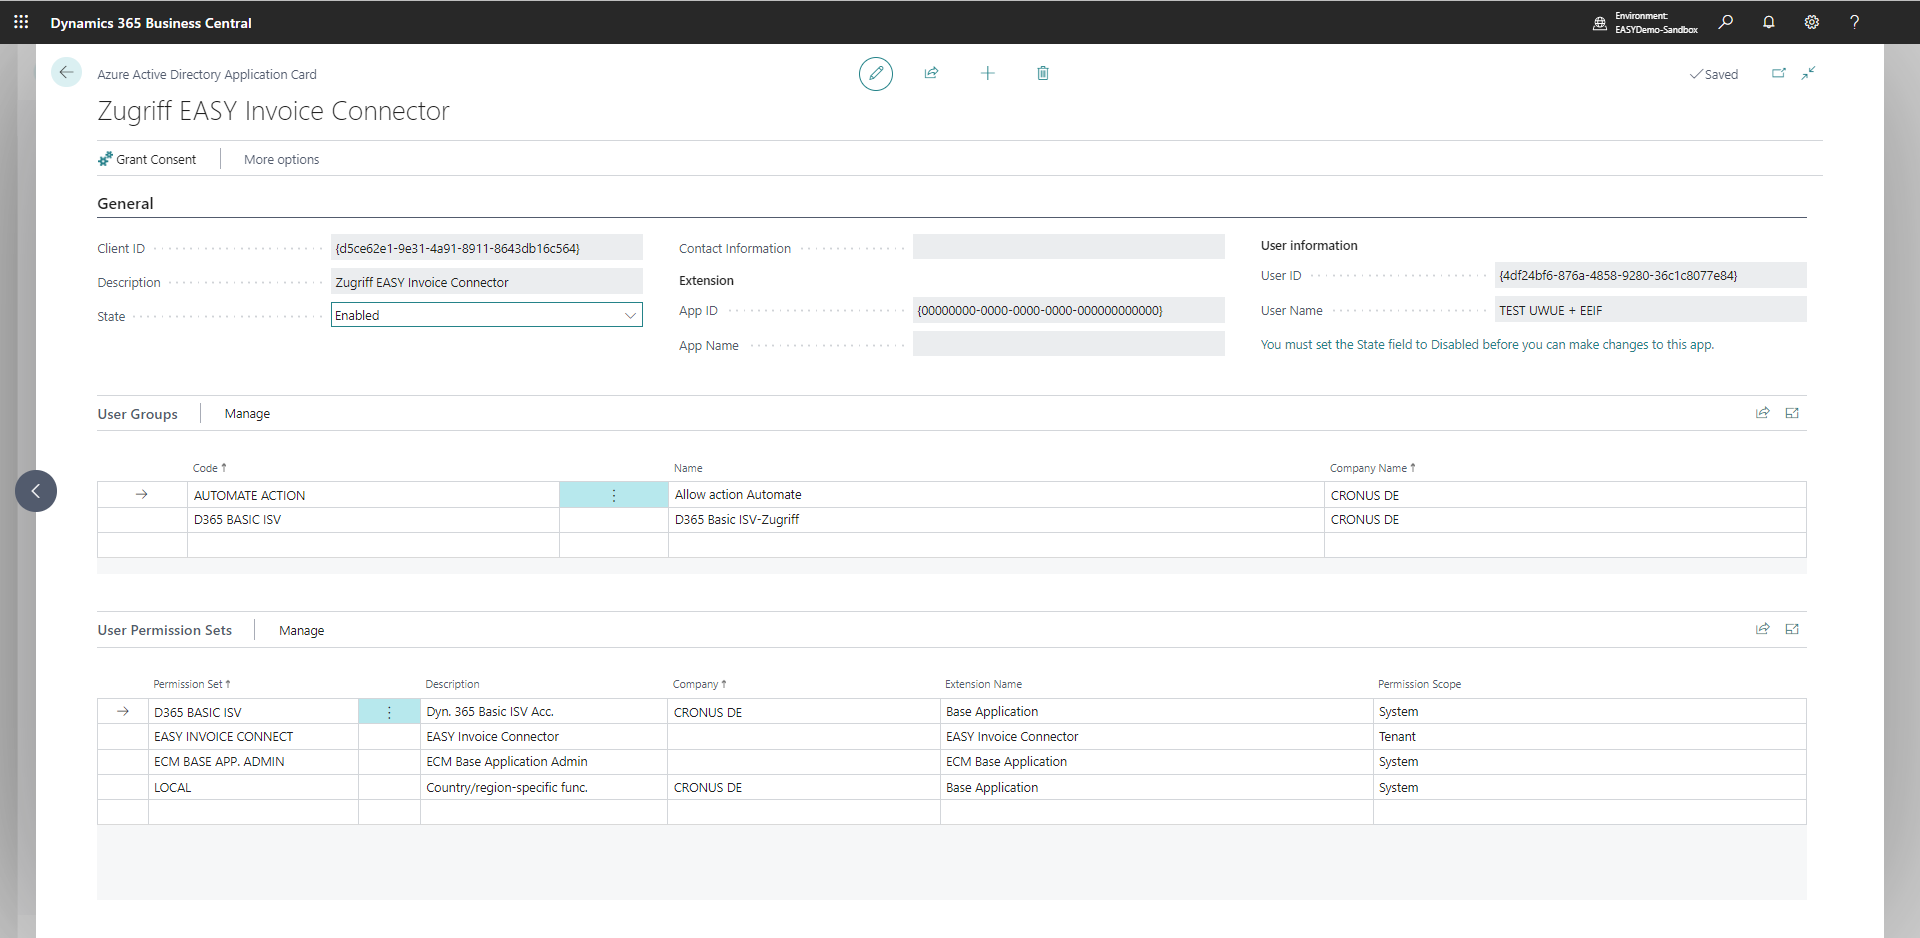1920x938 pixels.
Task: Click the Allow action Automate name cell
Action: click(x=996, y=495)
